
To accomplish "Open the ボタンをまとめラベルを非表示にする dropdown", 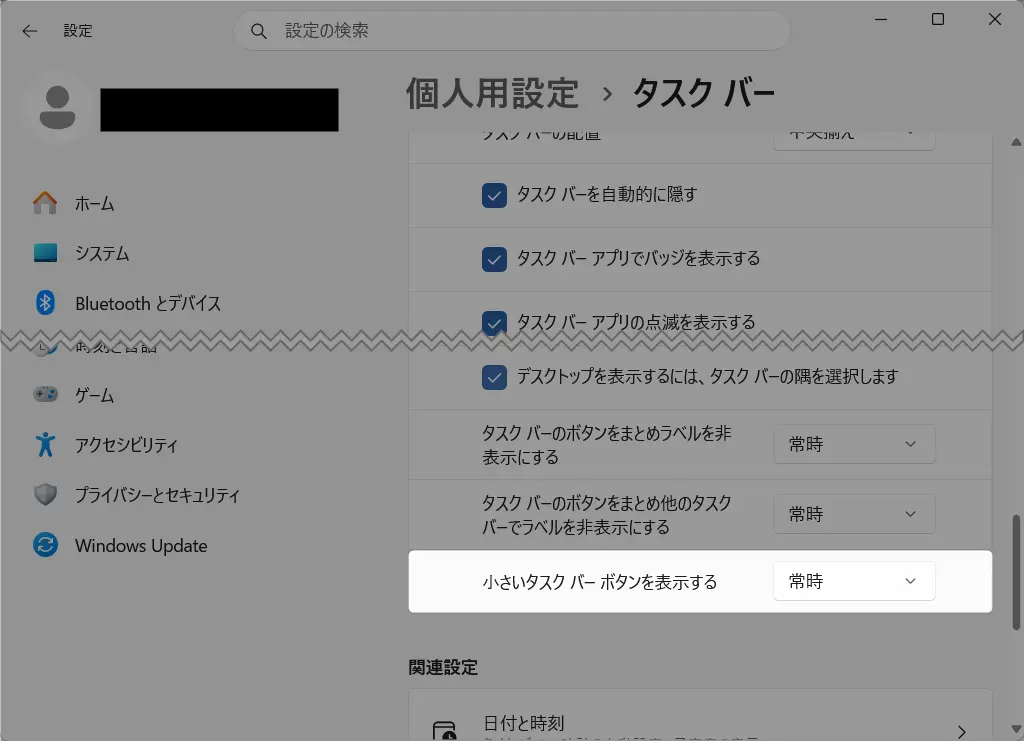I will (x=854, y=444).
